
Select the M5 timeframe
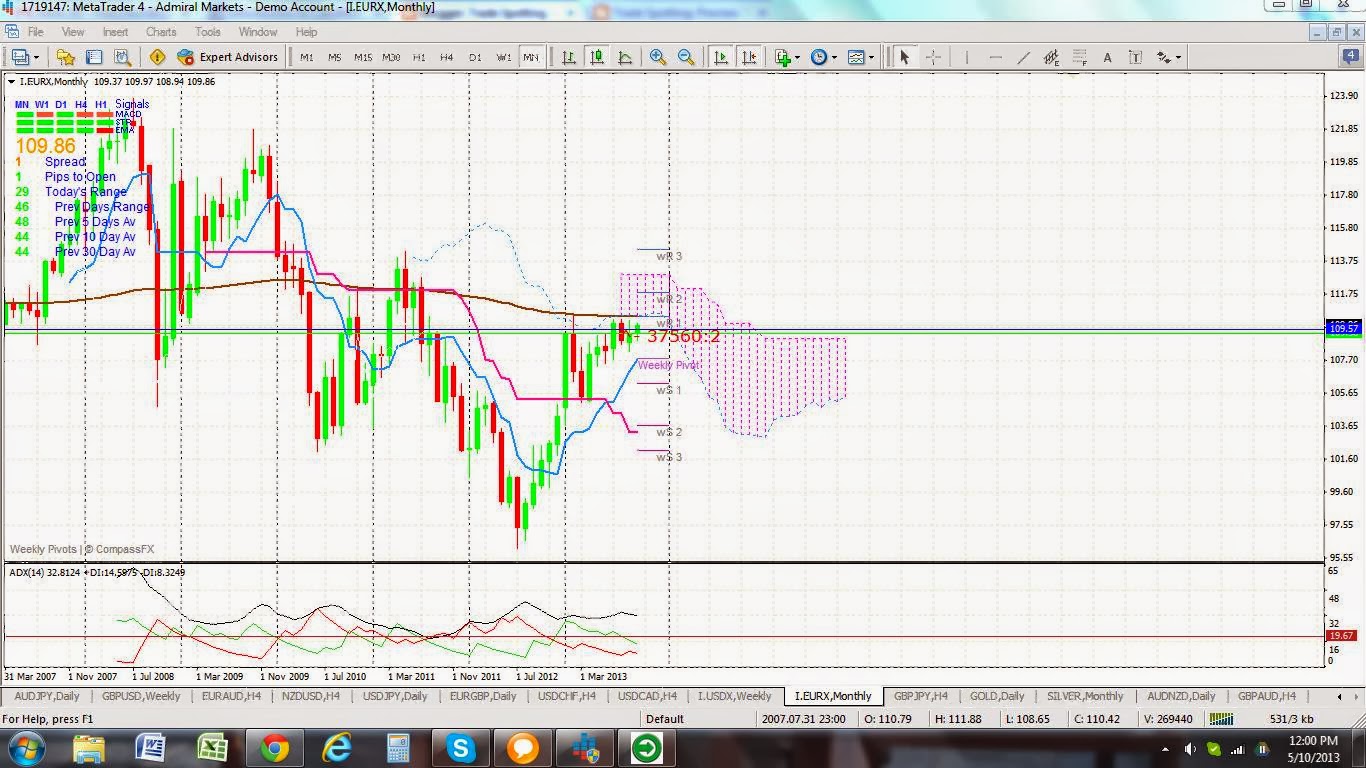pos(334,57)
